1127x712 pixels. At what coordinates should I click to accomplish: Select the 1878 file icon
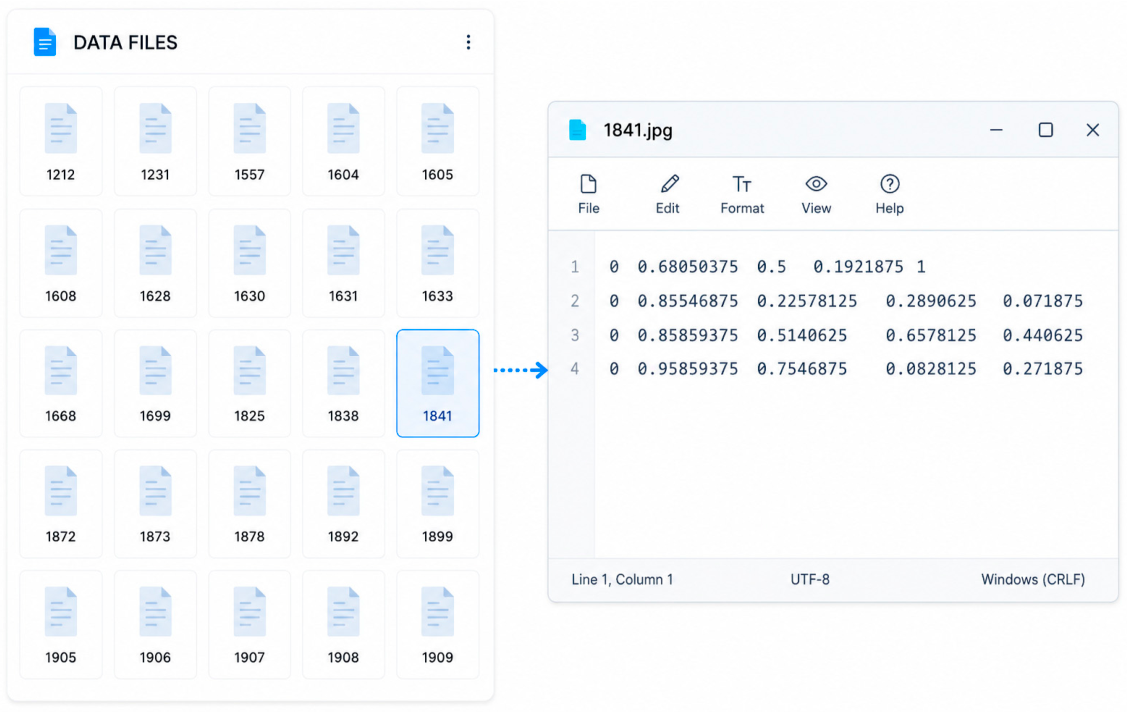(249, 504)
